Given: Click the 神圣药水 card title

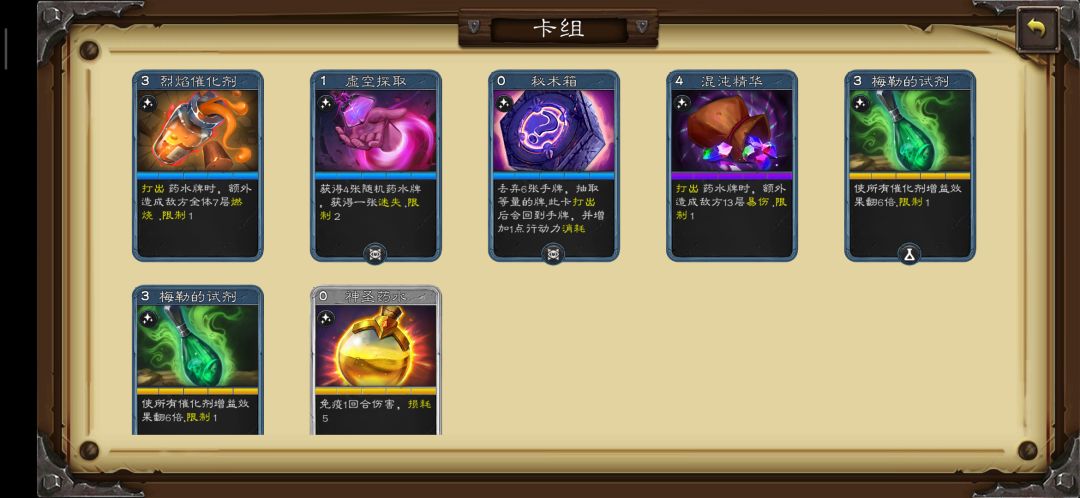Looking at the screenshot, I should tap(375, 296).
